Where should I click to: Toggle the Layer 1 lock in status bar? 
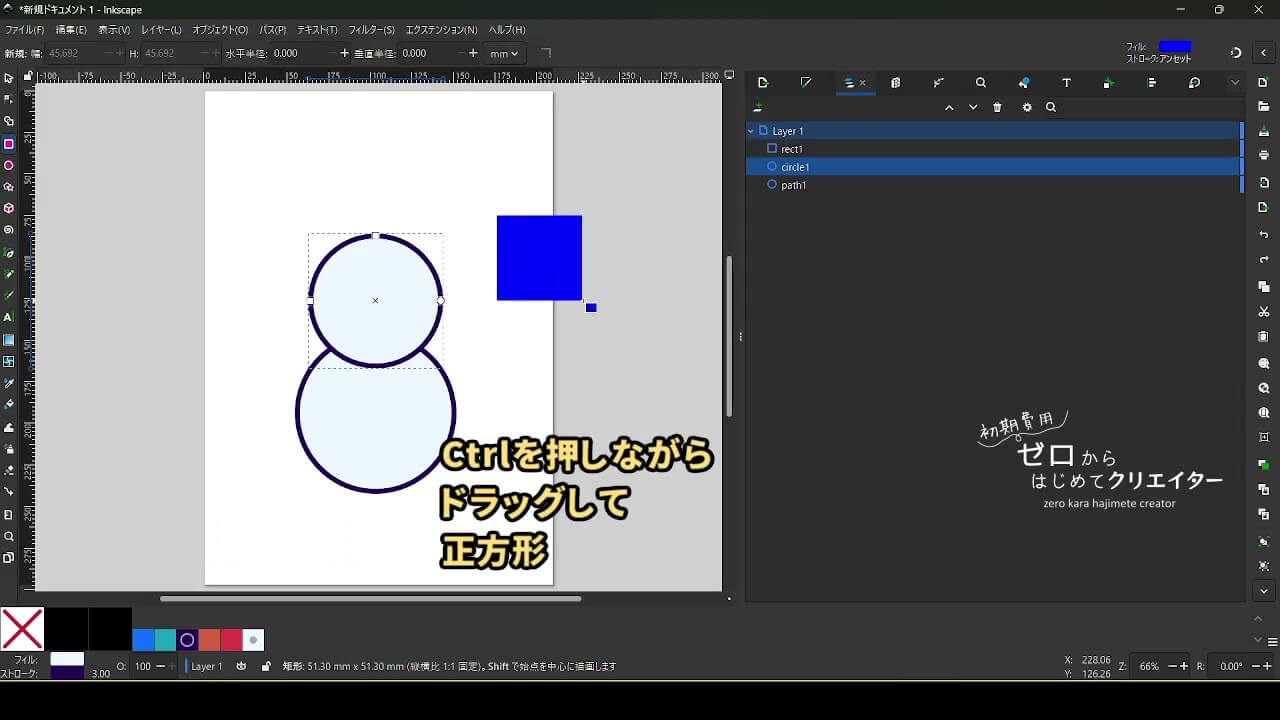pos(265,666)
